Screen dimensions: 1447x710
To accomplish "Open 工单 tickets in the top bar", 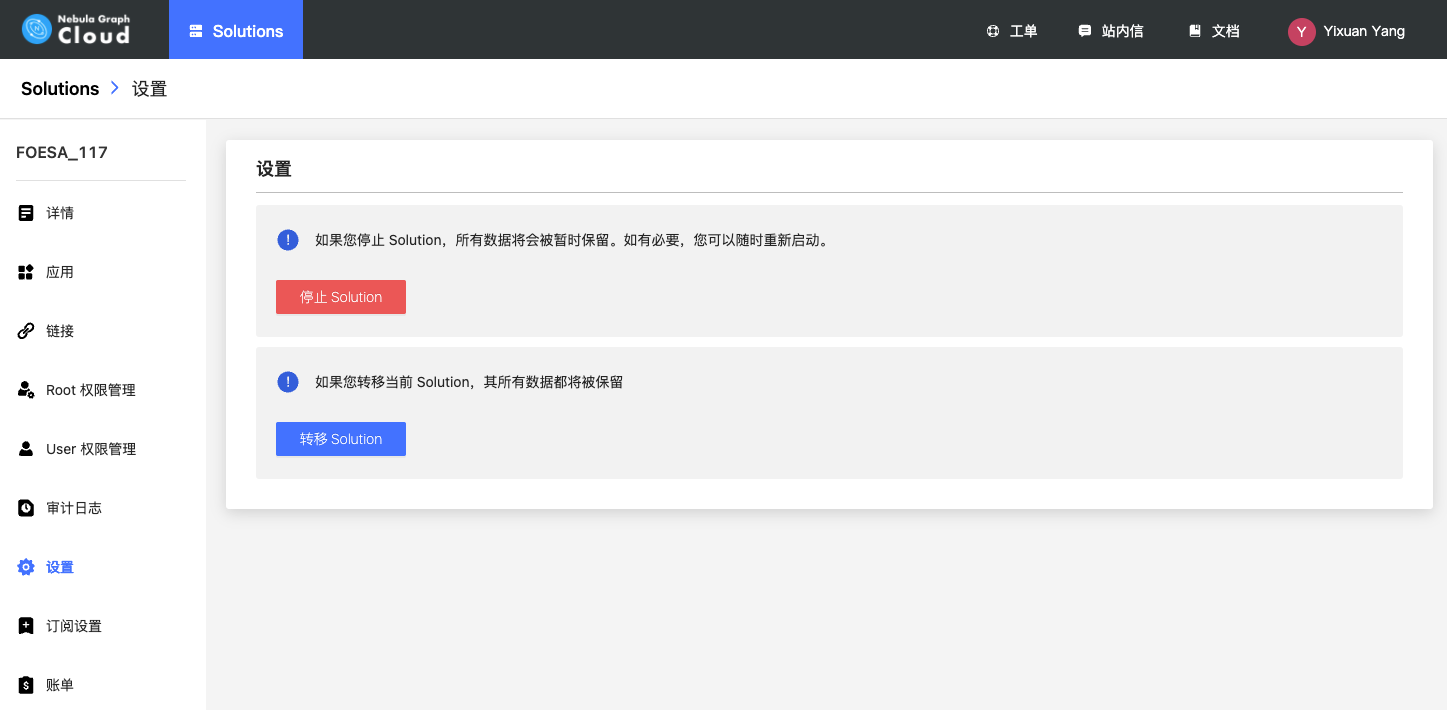I will coord(1012,31).
